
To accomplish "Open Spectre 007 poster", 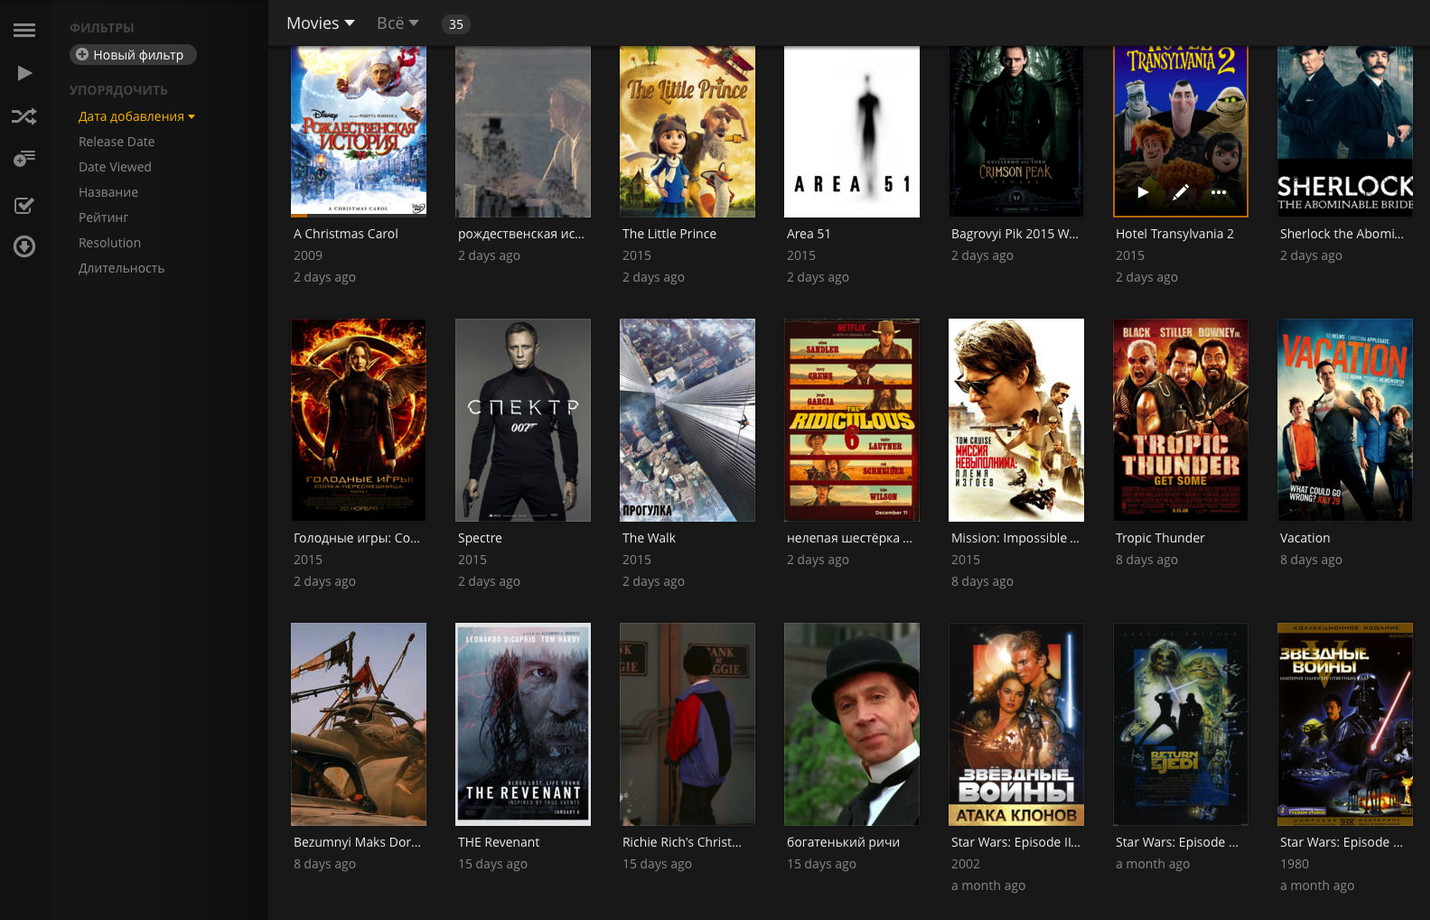I will click(523, 420).
